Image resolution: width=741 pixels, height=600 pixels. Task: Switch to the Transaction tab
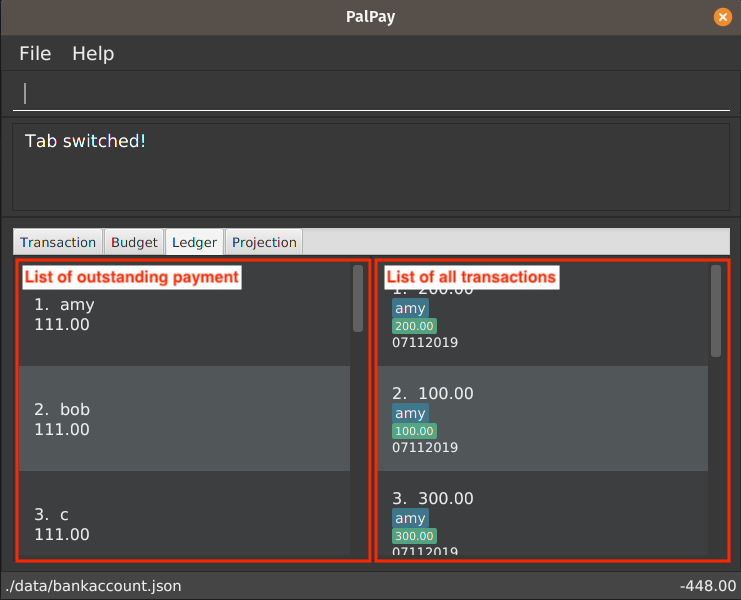tap(58, 242)
